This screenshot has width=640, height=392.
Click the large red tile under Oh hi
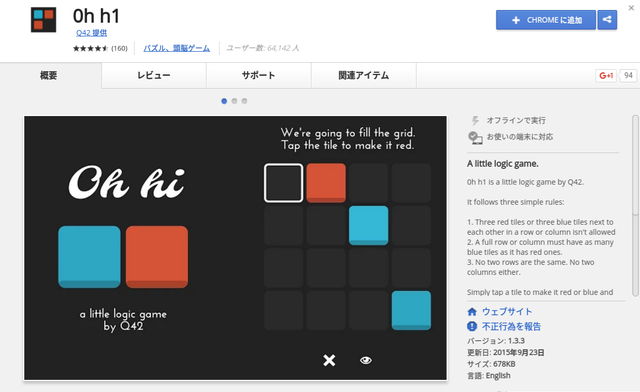[x=157, y=257]
